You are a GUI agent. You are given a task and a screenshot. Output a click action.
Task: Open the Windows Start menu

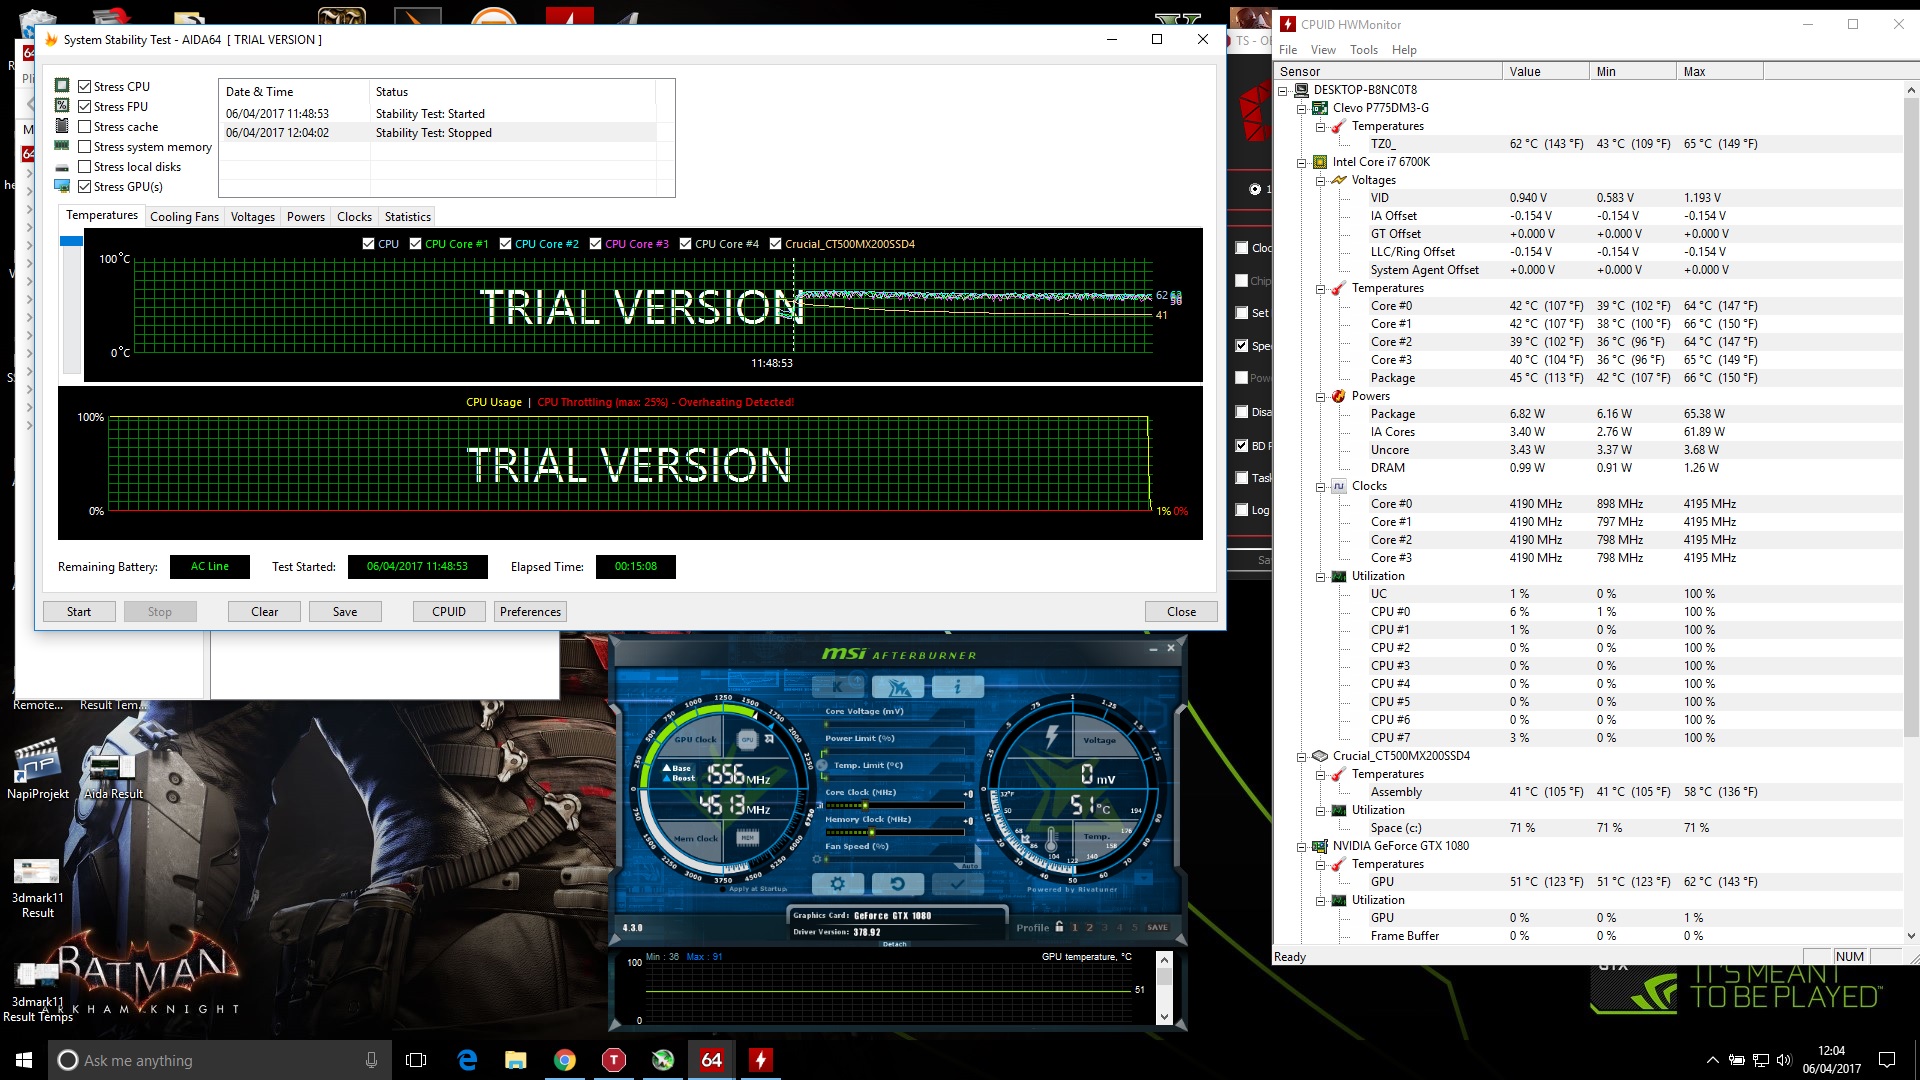coord(24,1060)
